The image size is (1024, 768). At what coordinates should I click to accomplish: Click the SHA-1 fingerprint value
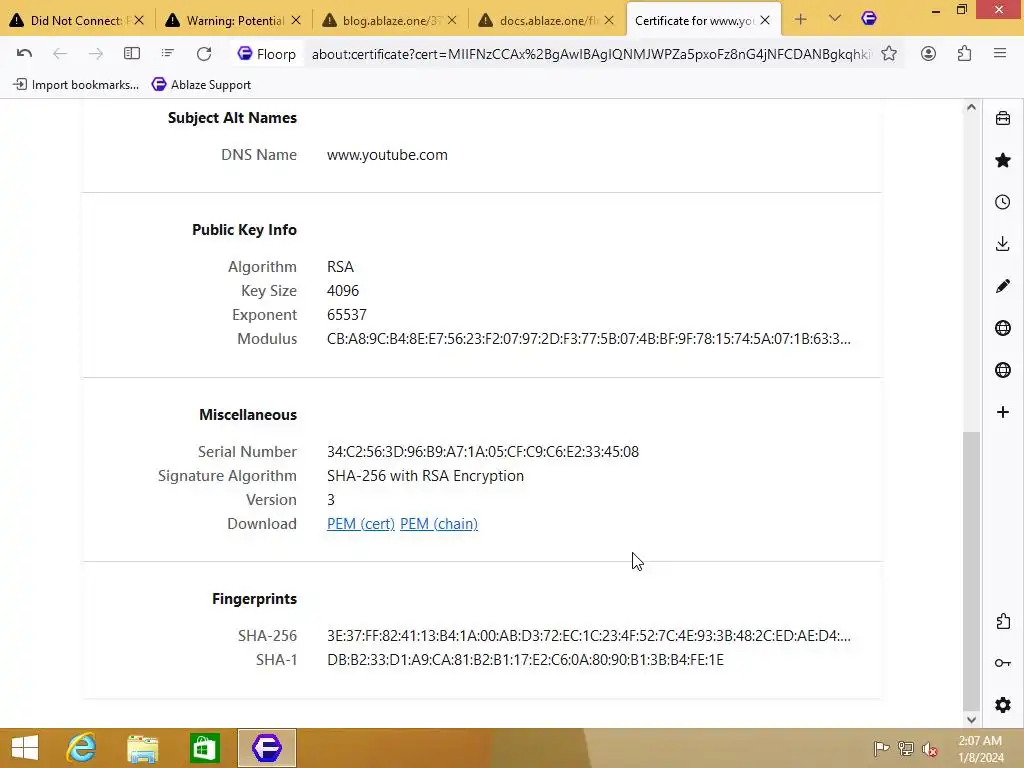click(525, 660)
